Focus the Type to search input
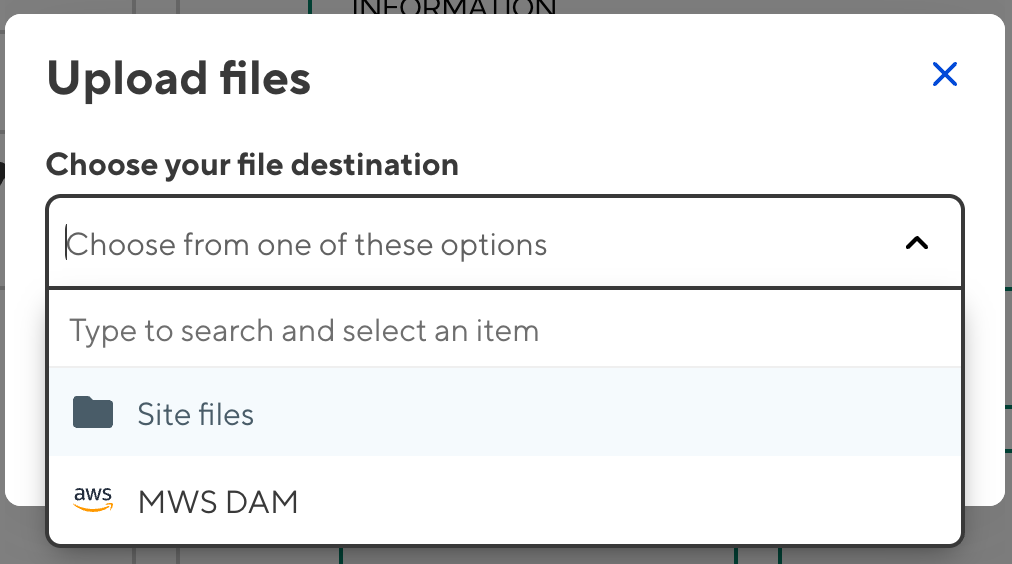The image size is (1012, 564). coord(505,330)
